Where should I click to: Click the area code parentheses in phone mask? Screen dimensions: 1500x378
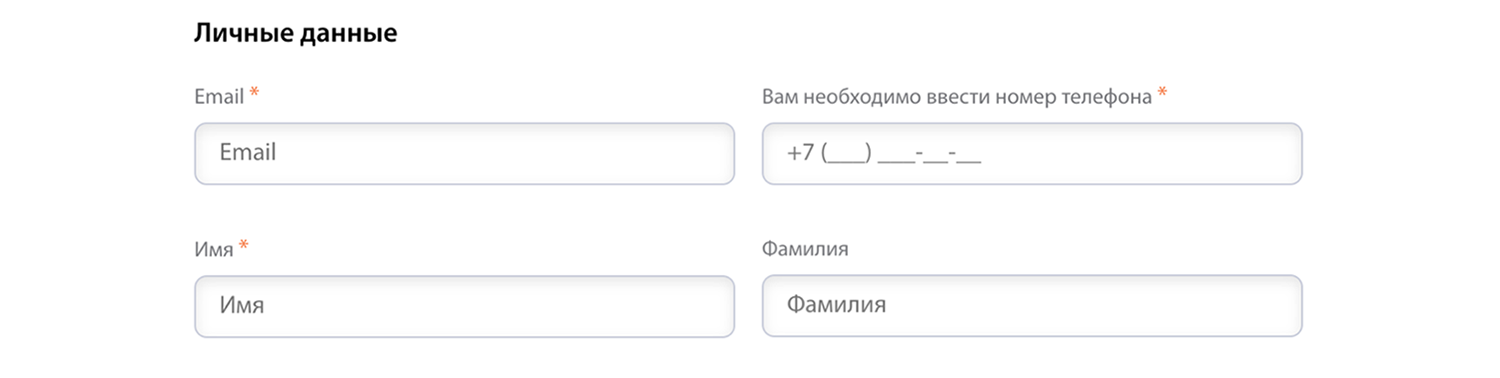[x=846, y=153]
